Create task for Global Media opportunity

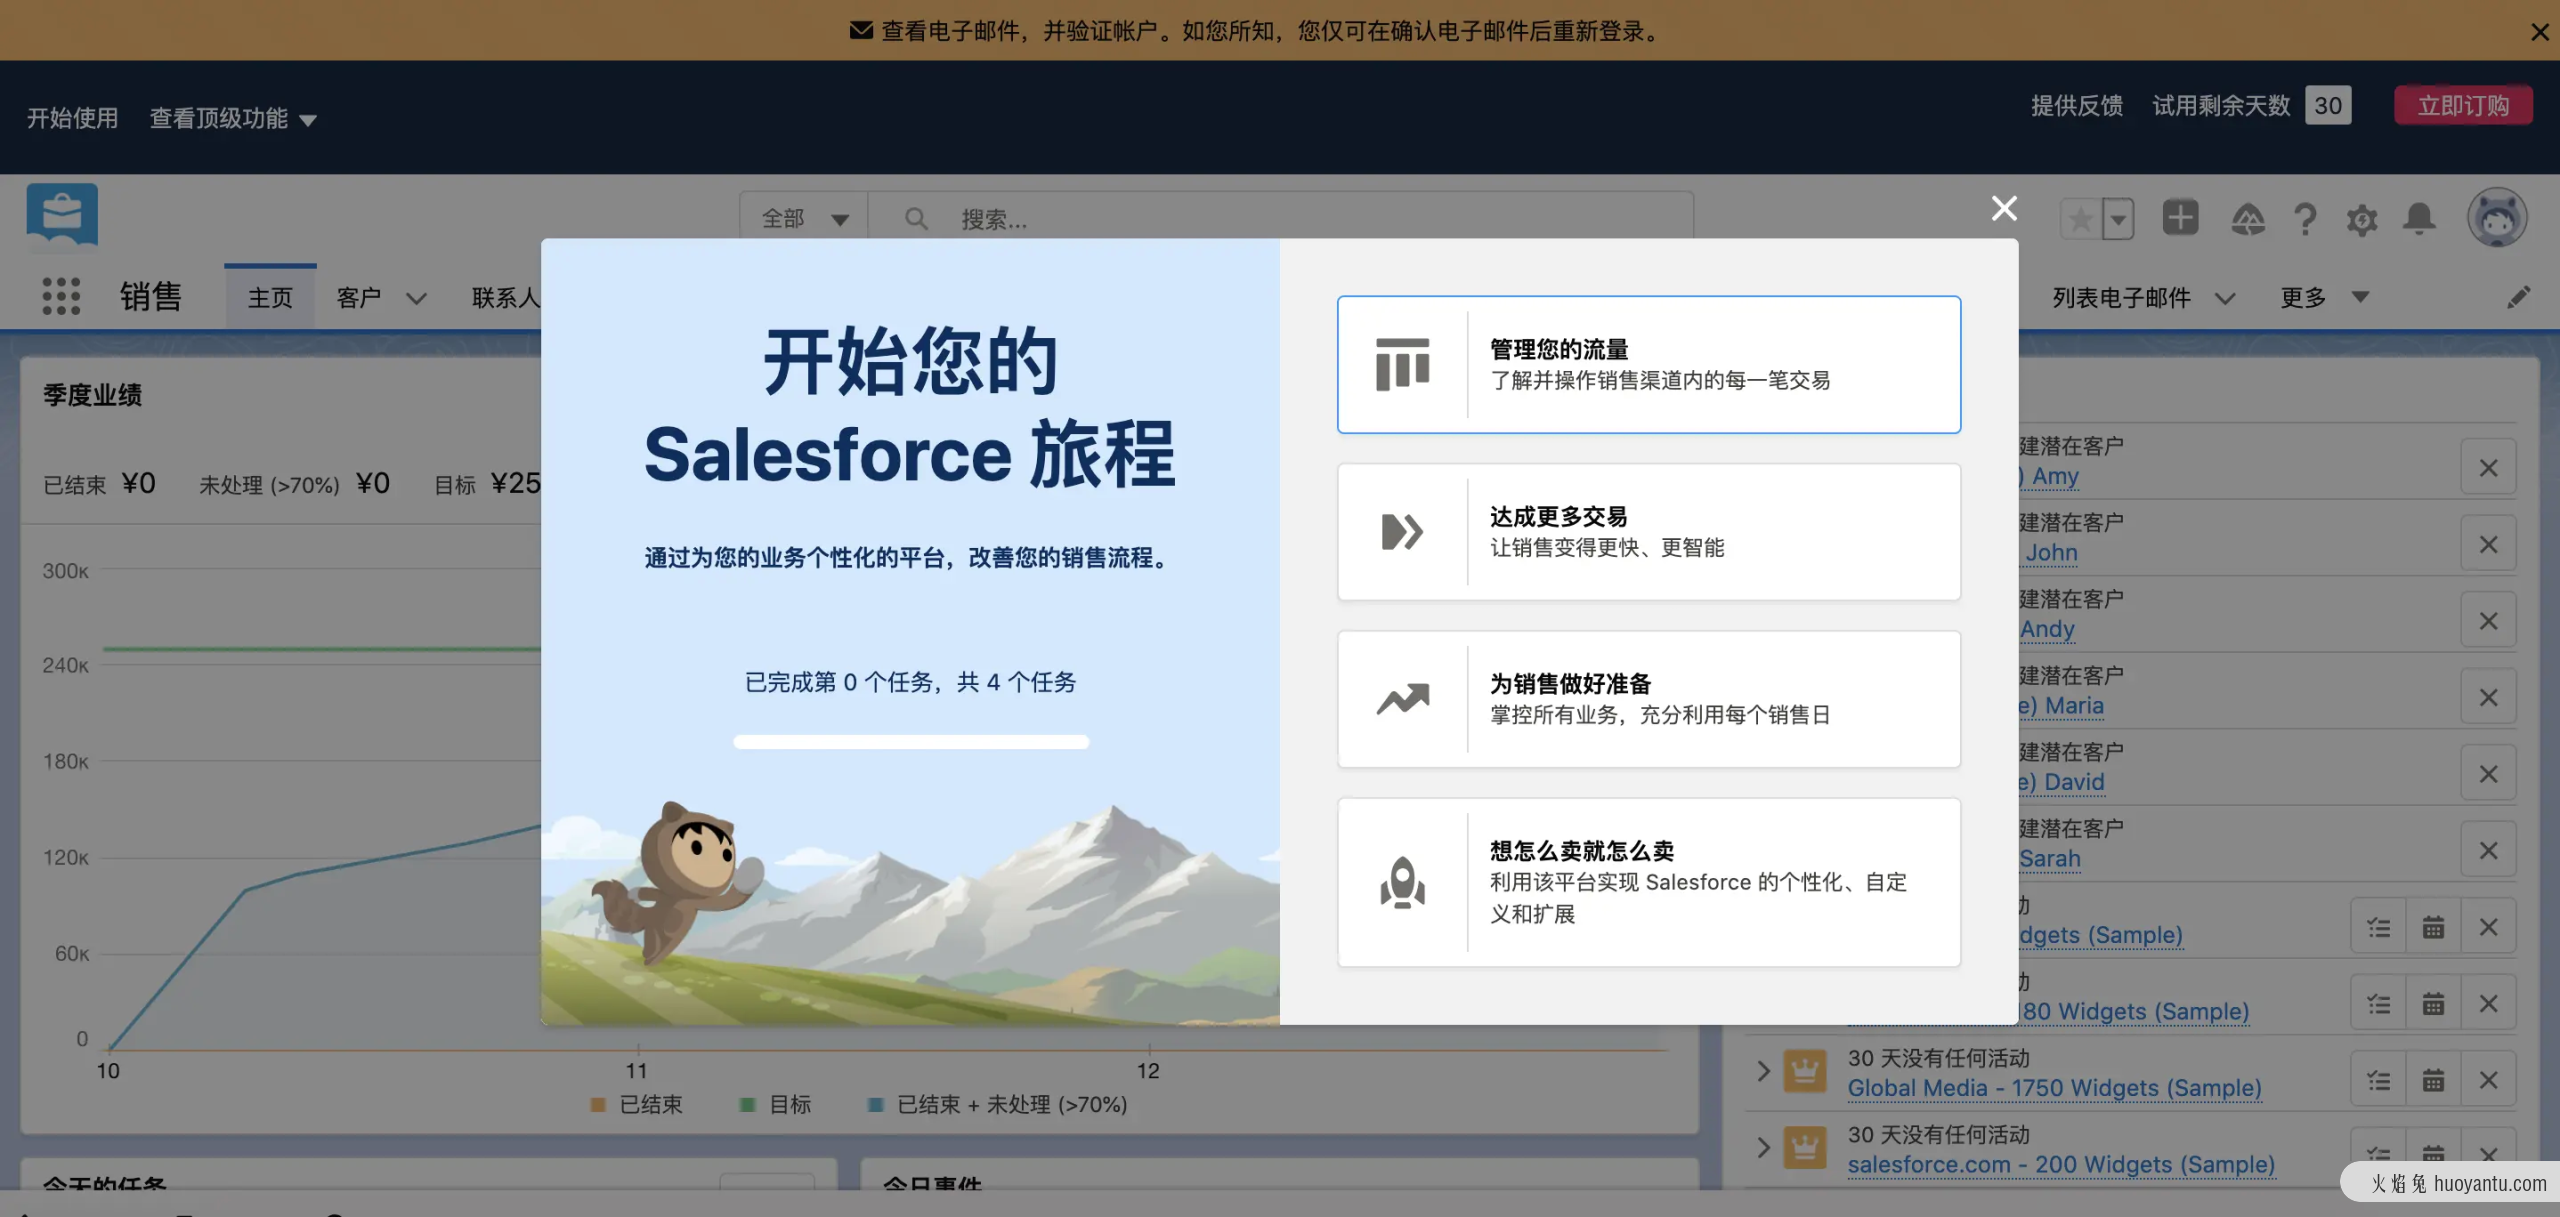pos(2379,1080)
